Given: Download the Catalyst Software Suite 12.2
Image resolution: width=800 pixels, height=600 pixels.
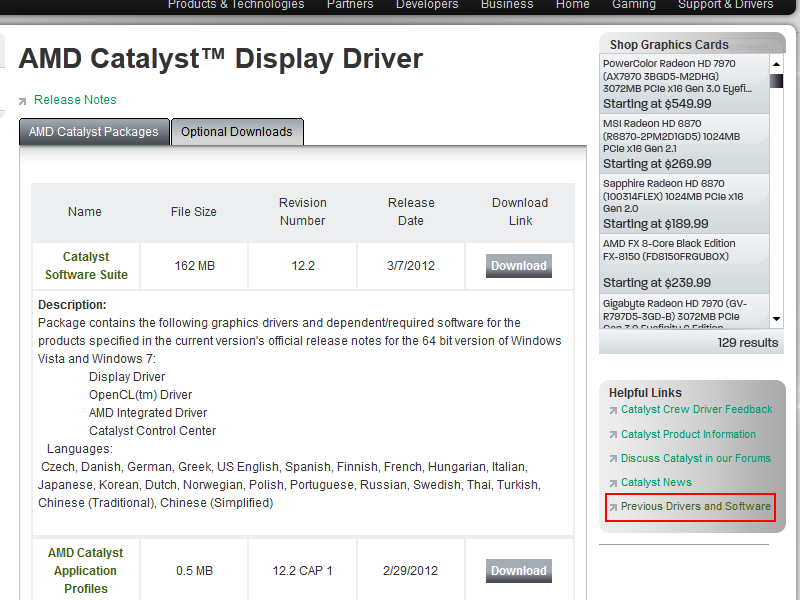Looking at the screenshot, I should (518, 266).
